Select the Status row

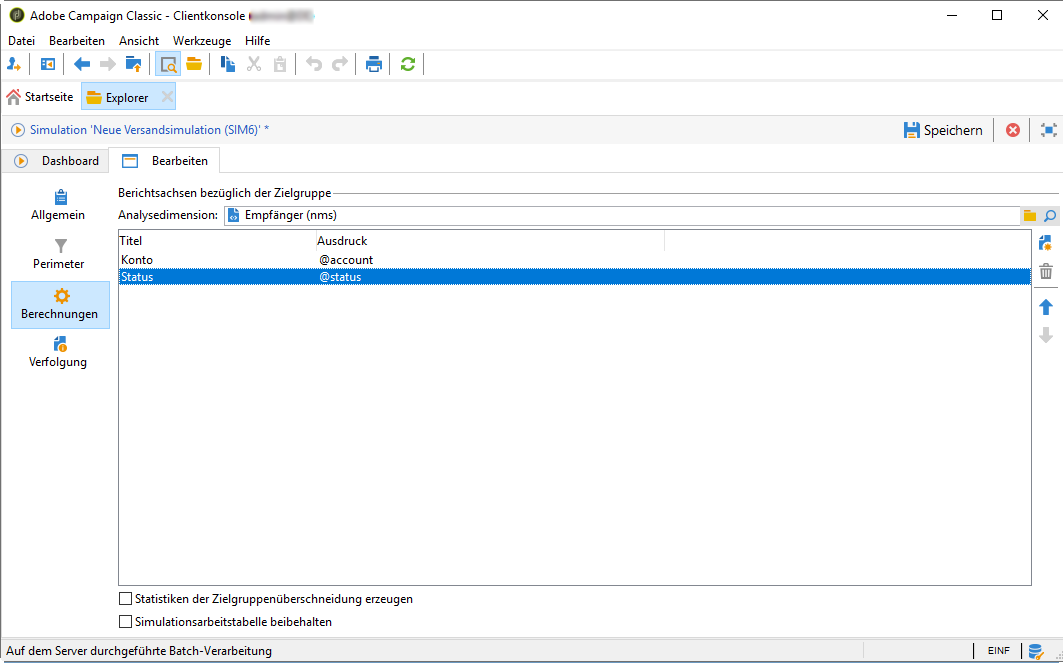point(575,277)
